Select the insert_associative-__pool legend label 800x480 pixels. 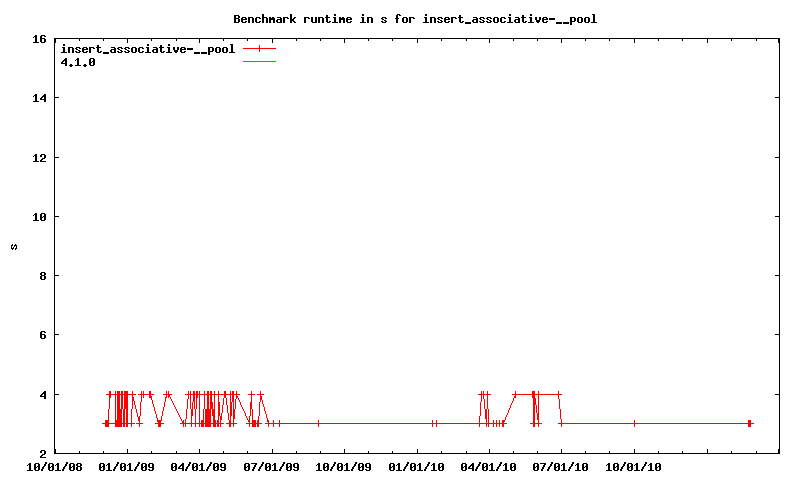coord(147,48)
